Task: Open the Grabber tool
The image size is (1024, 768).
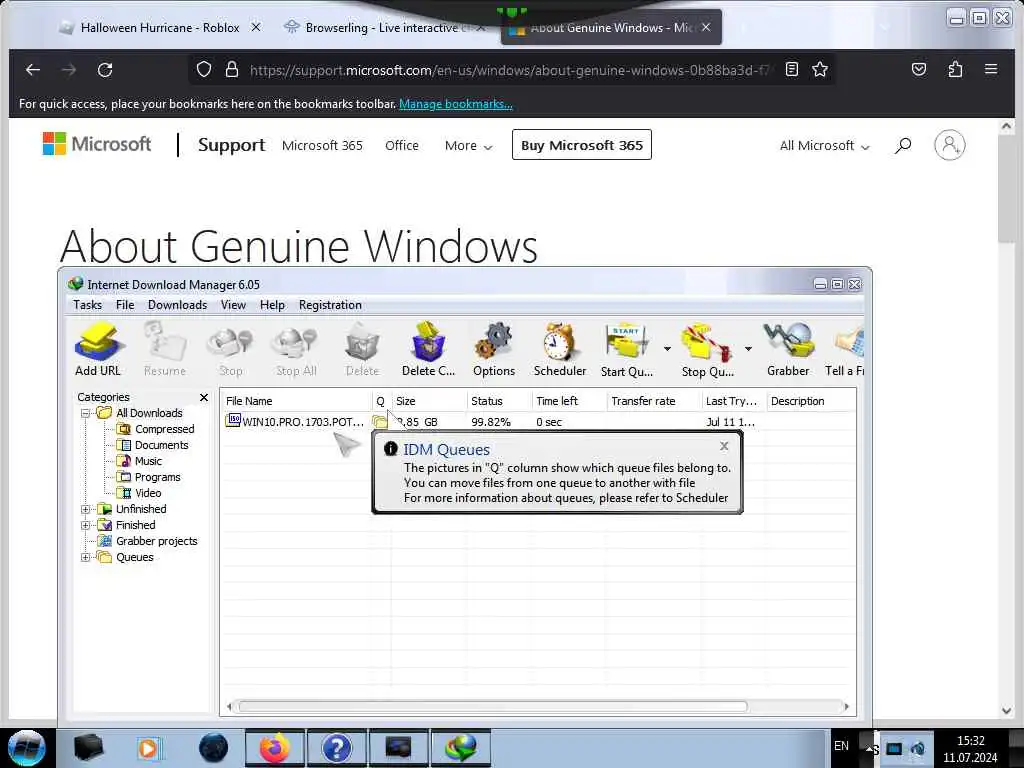Action: (788, 349)
